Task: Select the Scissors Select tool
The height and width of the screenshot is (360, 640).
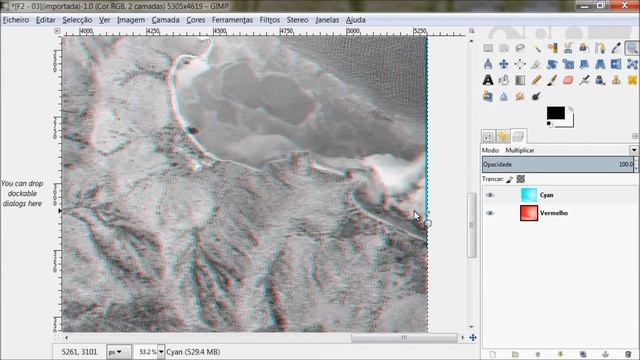Action: pos(568,48)
